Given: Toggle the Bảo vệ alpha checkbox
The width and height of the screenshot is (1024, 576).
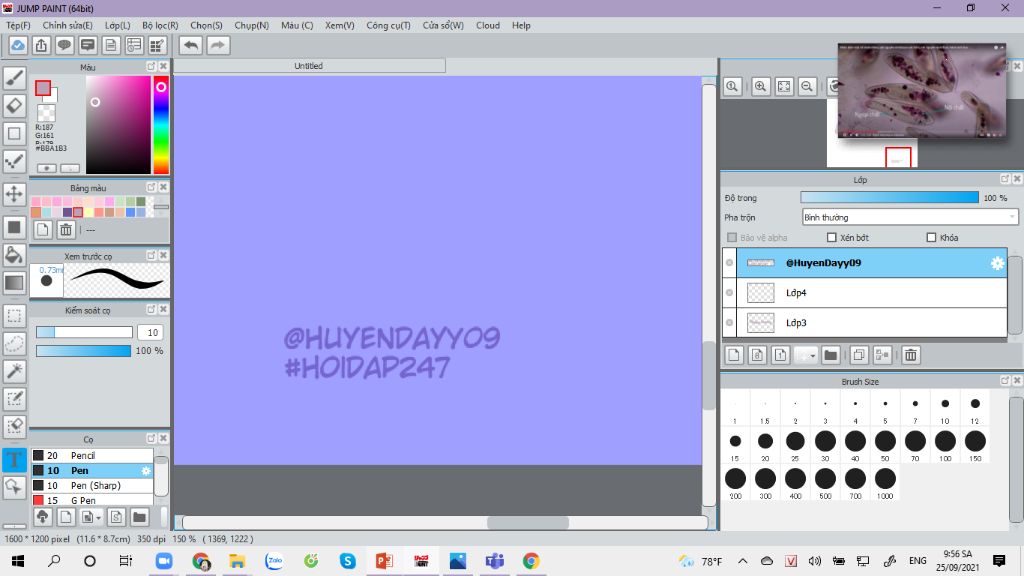Looking at the screenshot, I should coord(732,238).
